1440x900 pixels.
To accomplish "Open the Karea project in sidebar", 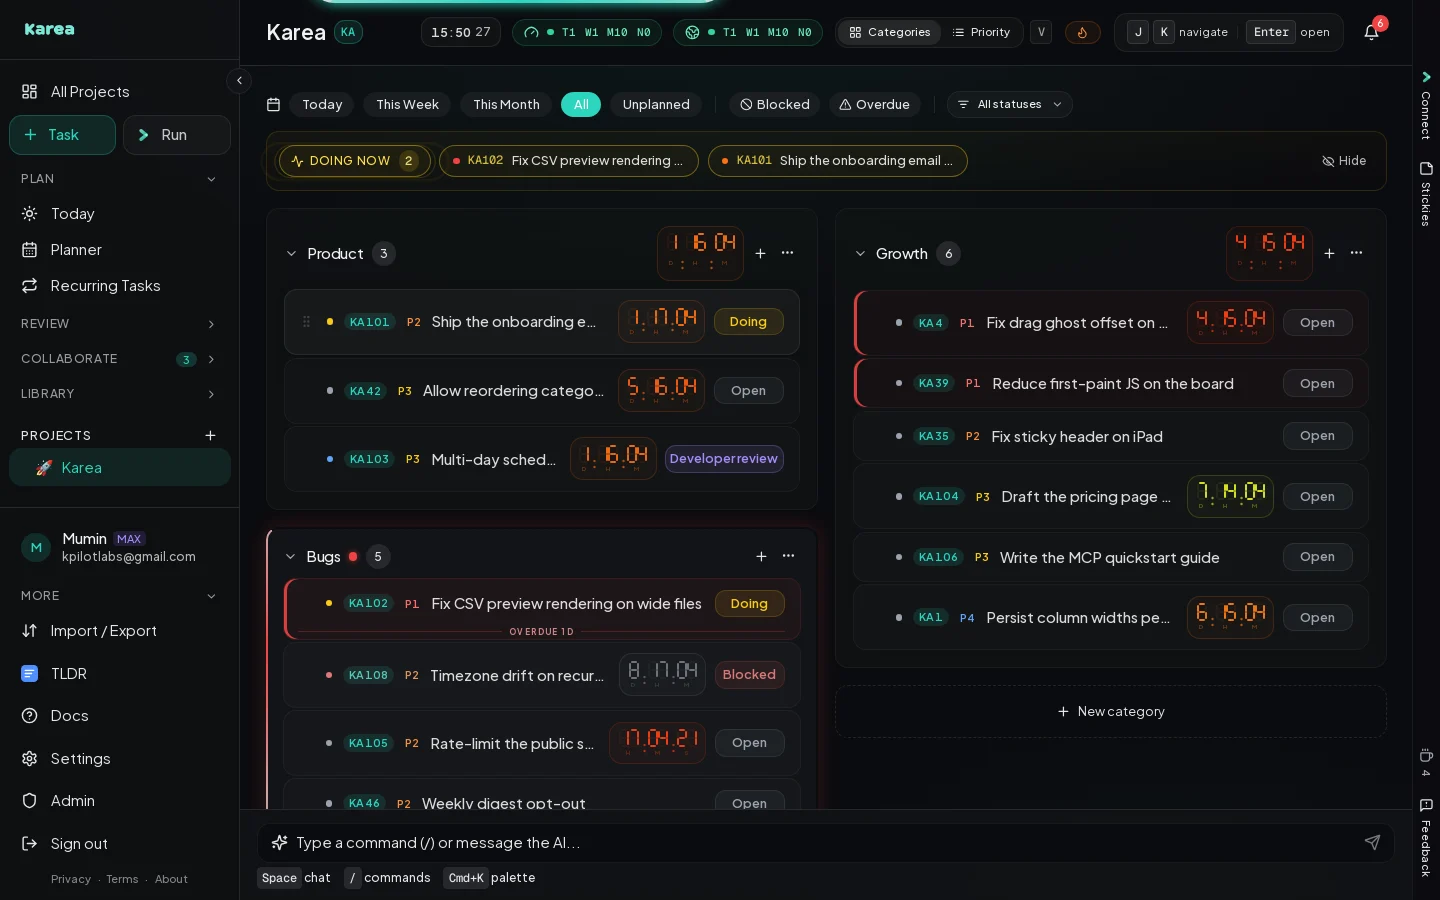I will 120,468.
